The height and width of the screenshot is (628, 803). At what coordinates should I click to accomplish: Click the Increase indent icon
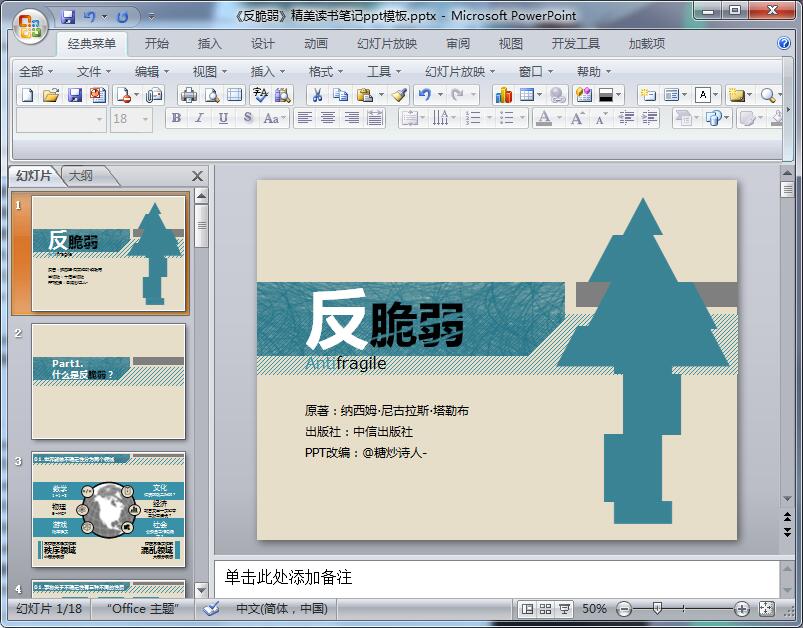coord(649,119)
